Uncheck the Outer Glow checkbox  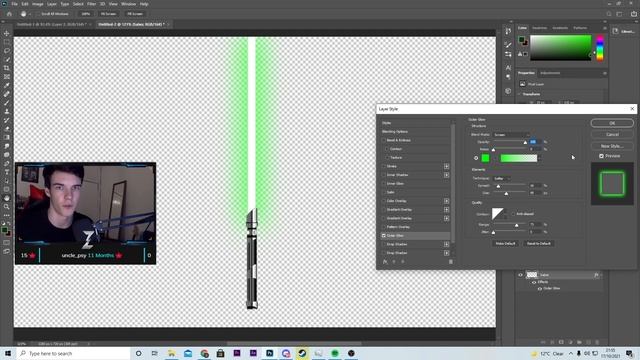coord(384,236)
